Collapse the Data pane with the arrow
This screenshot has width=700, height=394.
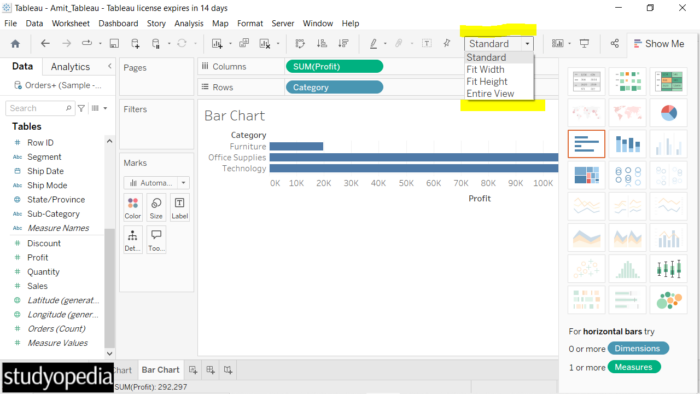tap(110, 66)
